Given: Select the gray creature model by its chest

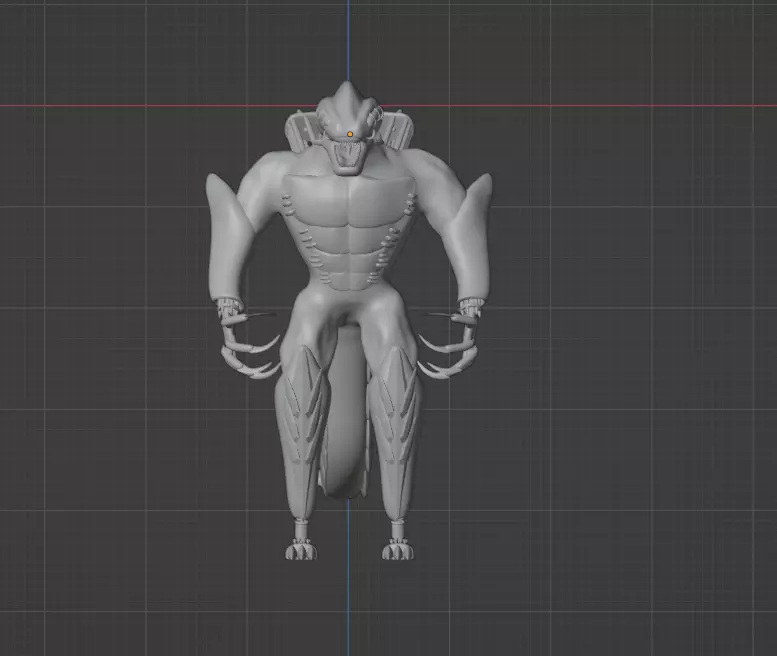Looking at the screenshot, I should point(348,203).
